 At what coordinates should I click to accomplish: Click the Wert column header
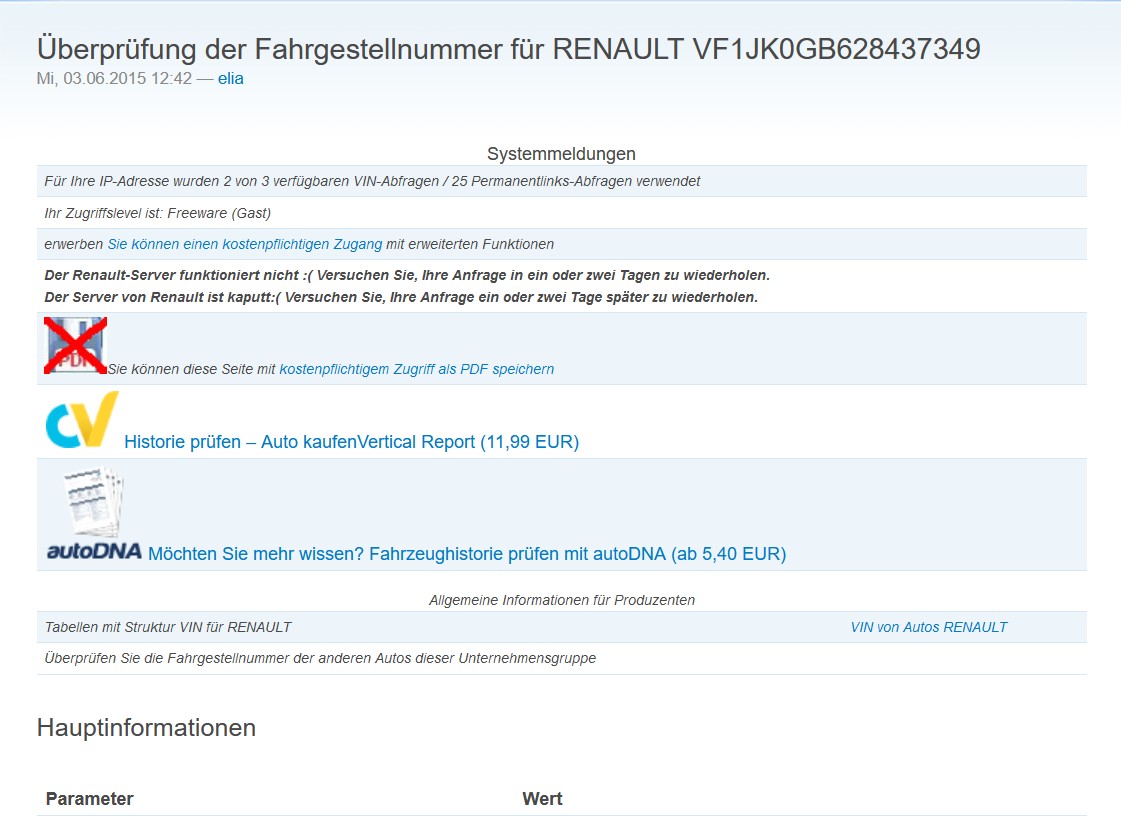pyautogui.click(x=542, y=798)
